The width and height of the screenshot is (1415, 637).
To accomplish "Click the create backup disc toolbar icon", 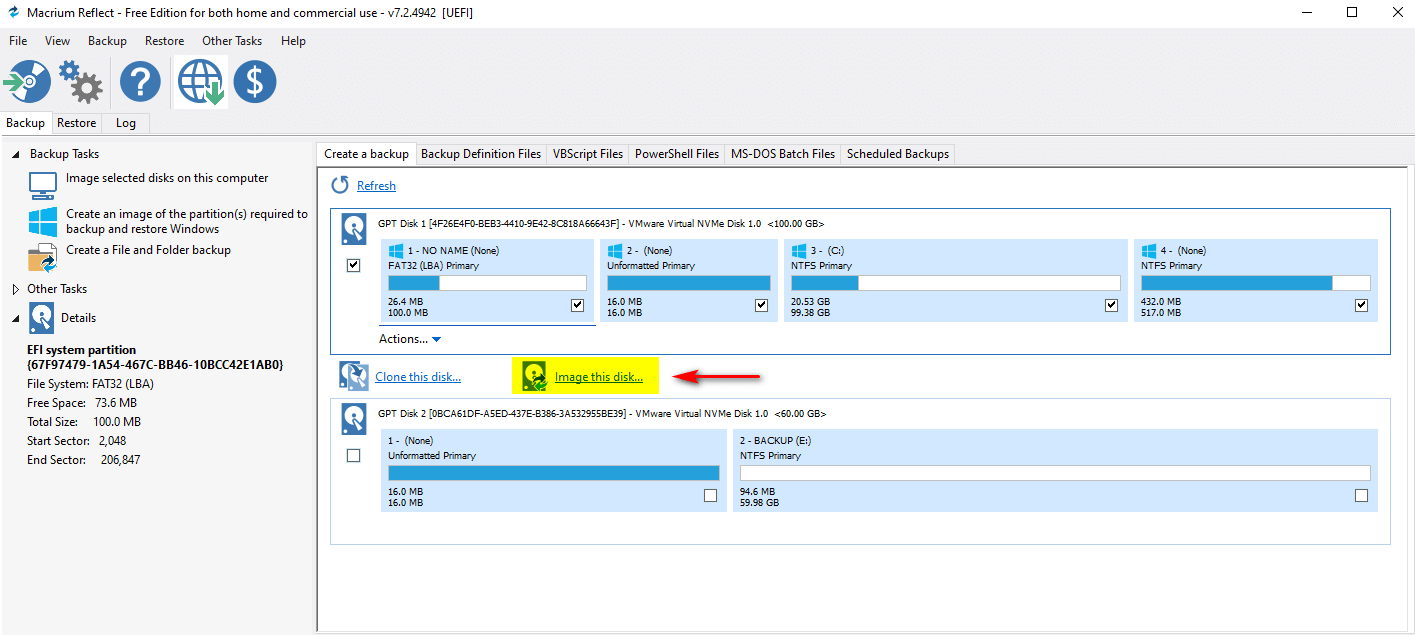I will [27, 82].
